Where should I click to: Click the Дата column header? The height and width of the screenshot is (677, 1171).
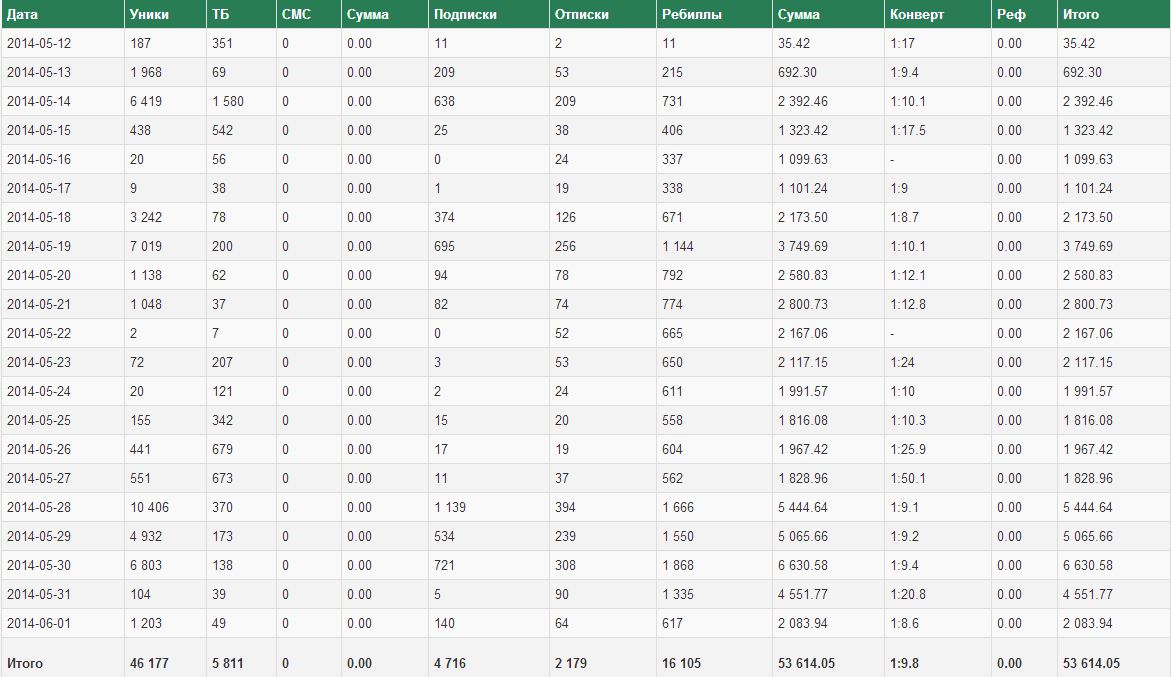point(22,15)
